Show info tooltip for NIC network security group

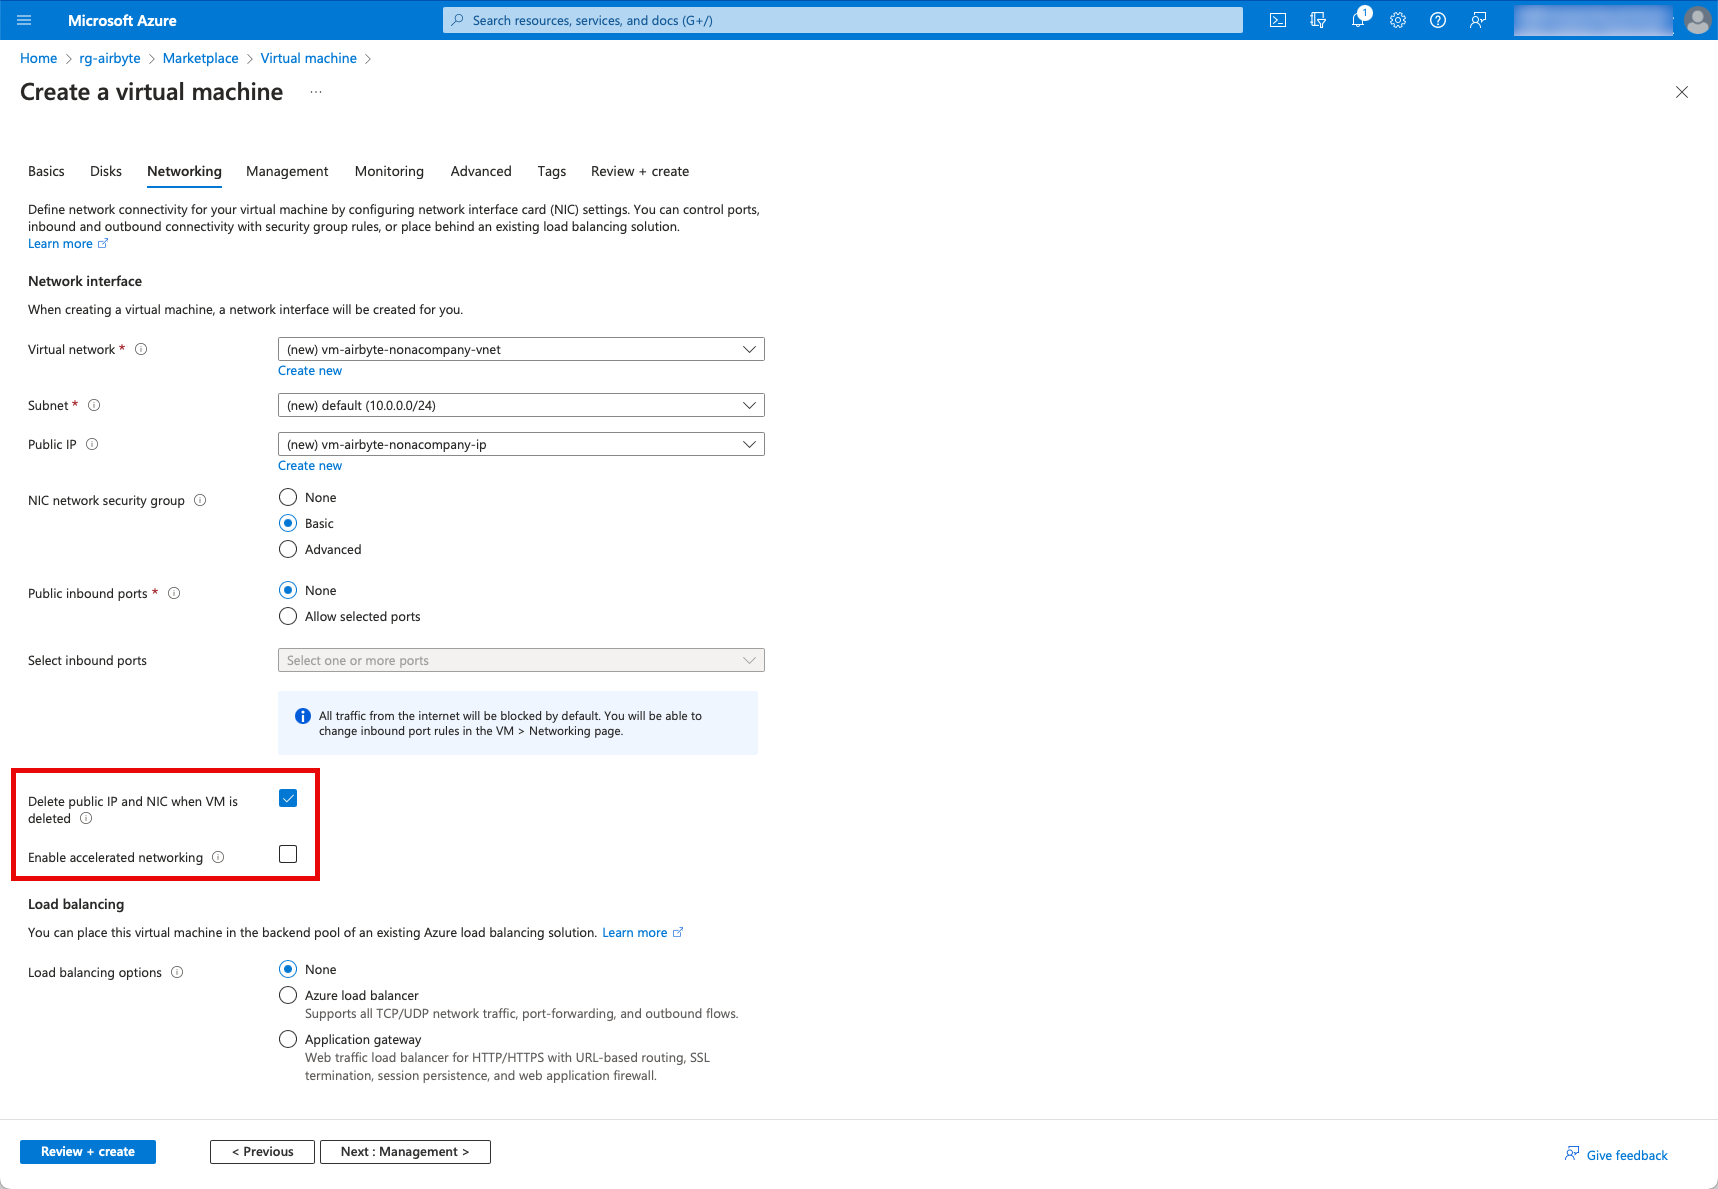pyautogui.click(x=200, y=500)
